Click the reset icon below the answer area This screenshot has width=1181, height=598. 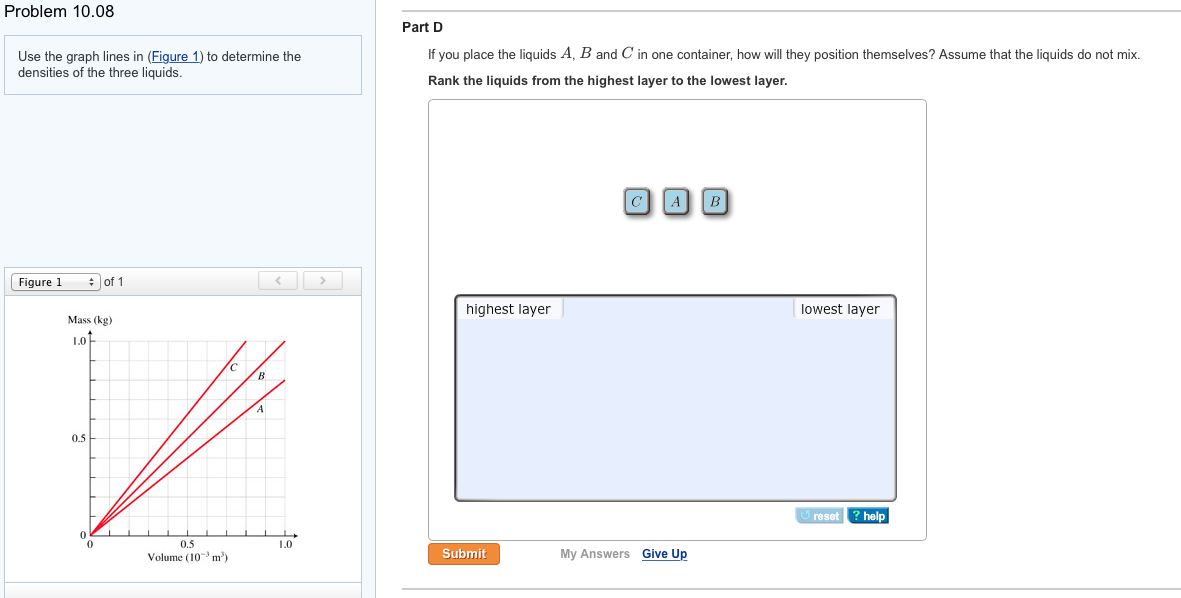(x=819, y=515)
